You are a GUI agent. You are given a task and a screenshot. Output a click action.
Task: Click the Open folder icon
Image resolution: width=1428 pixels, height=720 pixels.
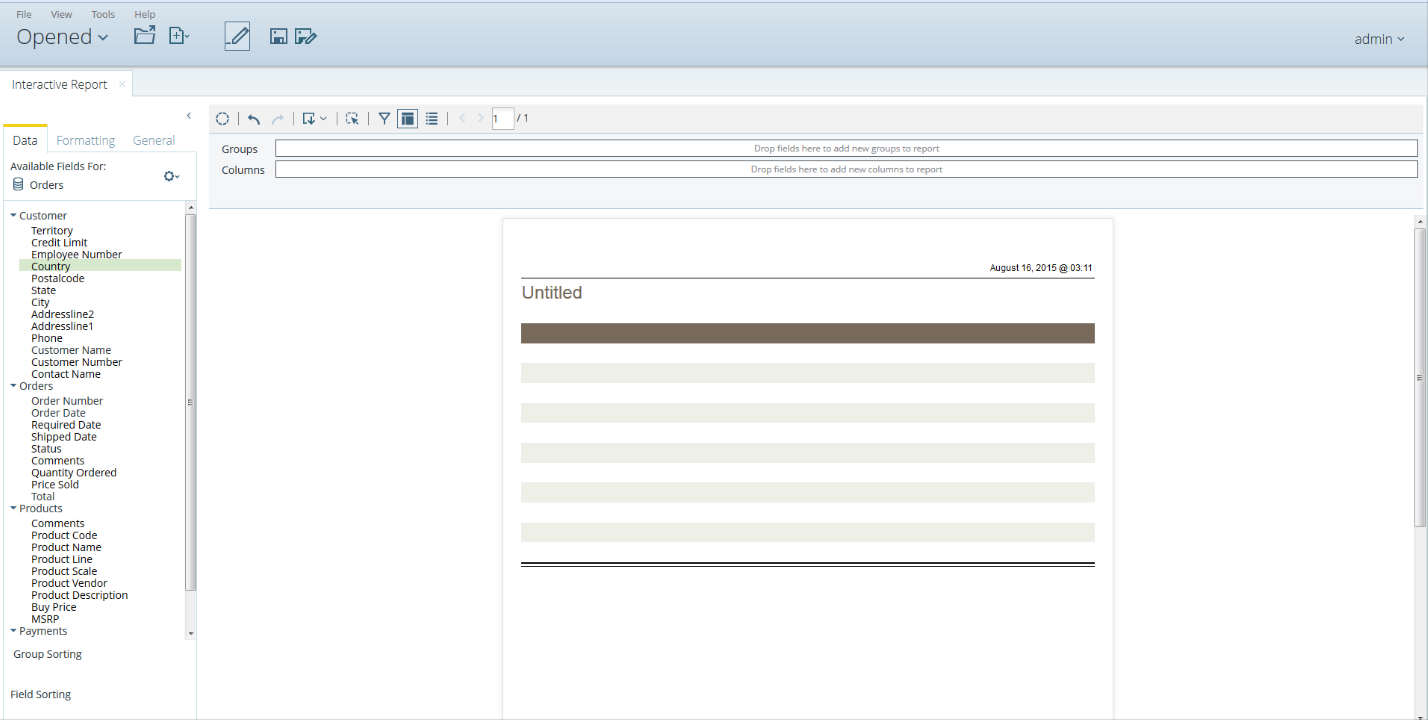pyautogui.click(x=145, y=36)
